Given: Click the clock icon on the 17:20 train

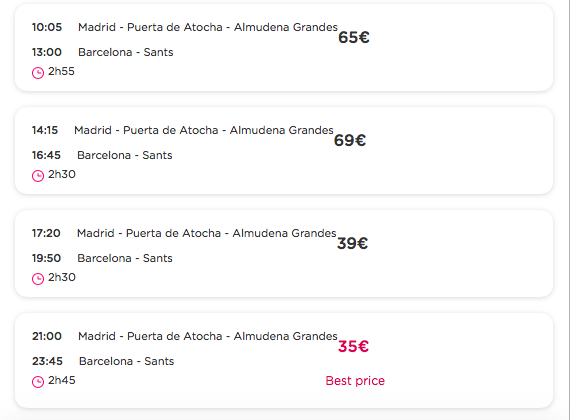Looking at the screenshot, I should tap(38, 279).
